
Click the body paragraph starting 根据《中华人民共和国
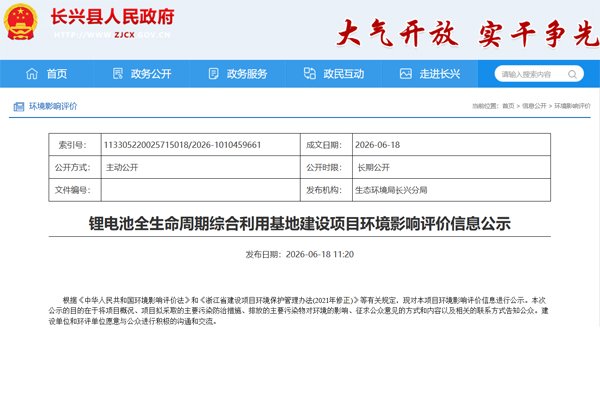(x=299, y=310)
